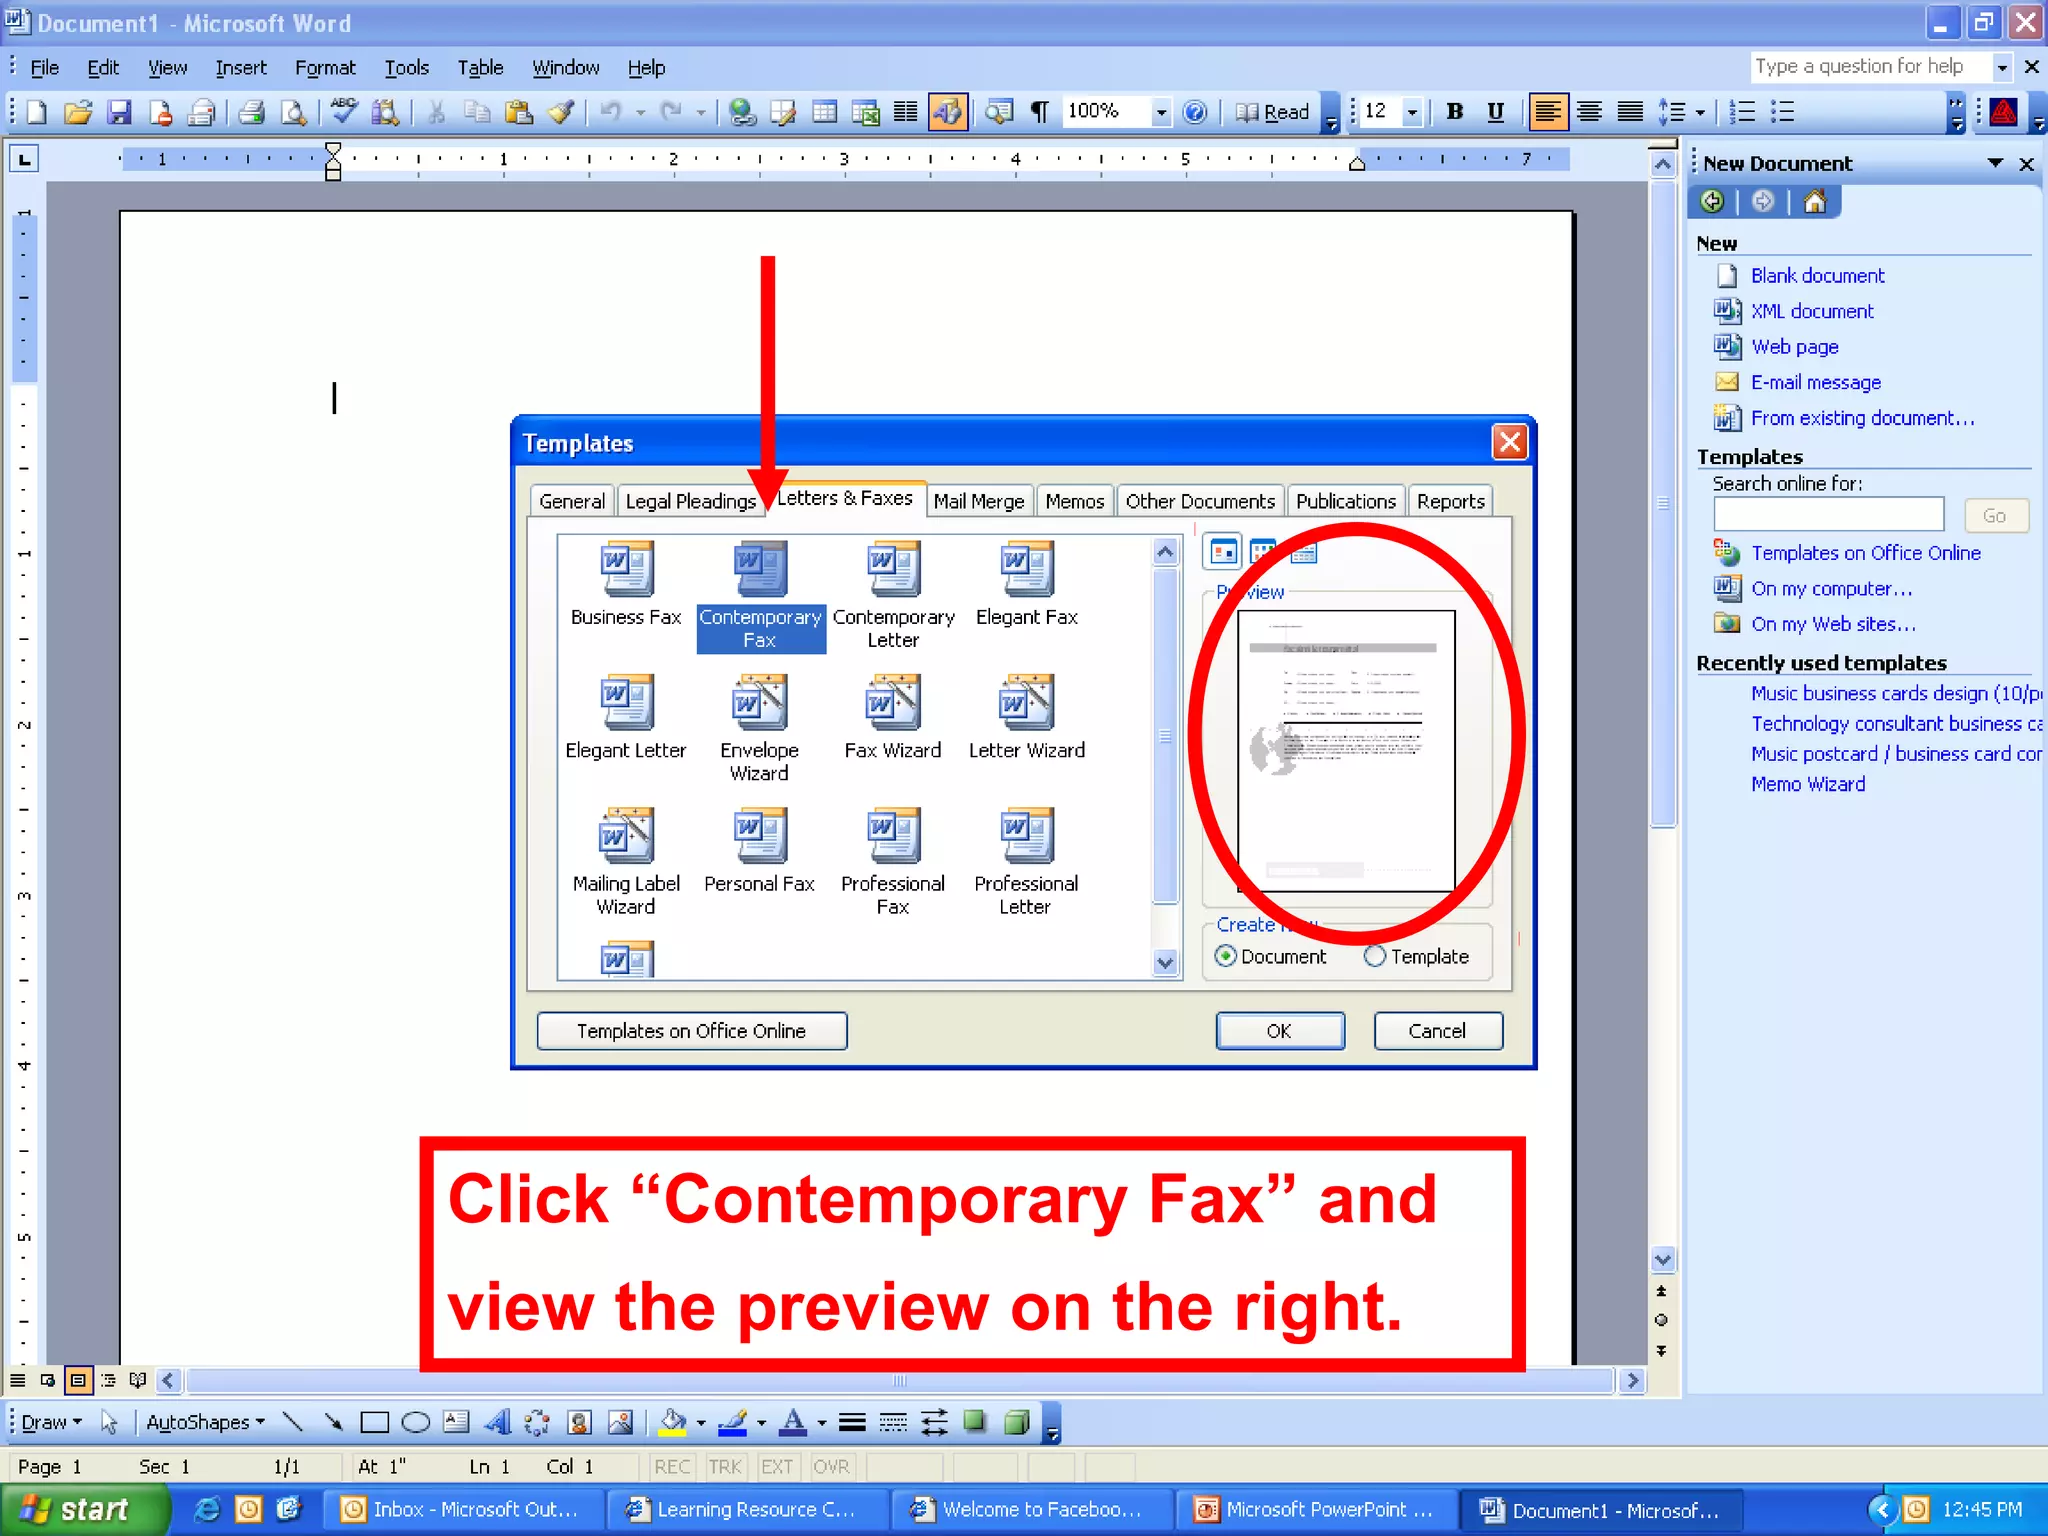The height and width of the screenshot is (1536, 2048).
Task: Switch to the Reports tab
Action: 1450,501
